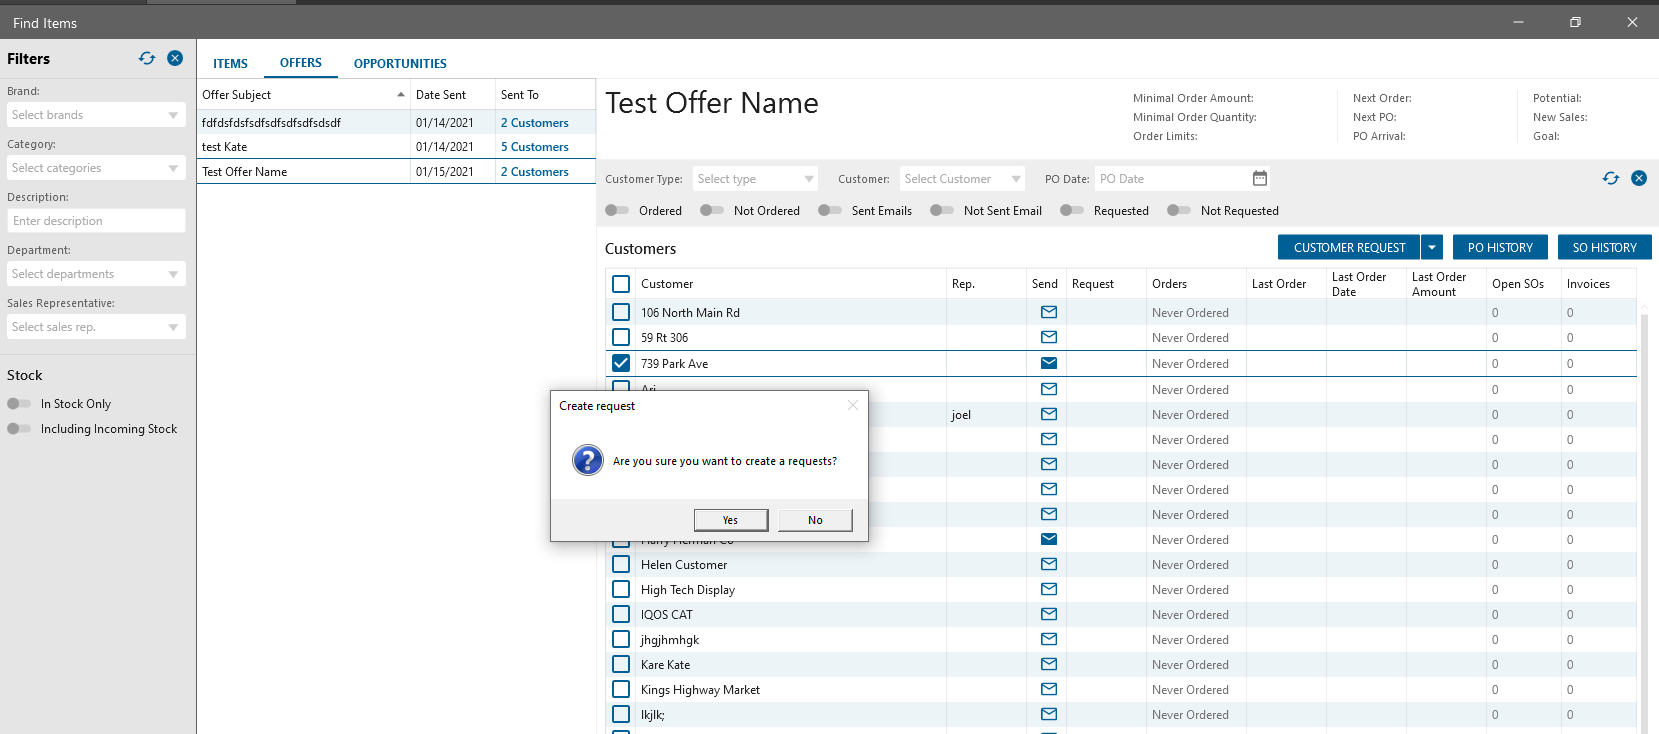
Task: Close the Create request dialog with X
Action: (x=852, y=405)
